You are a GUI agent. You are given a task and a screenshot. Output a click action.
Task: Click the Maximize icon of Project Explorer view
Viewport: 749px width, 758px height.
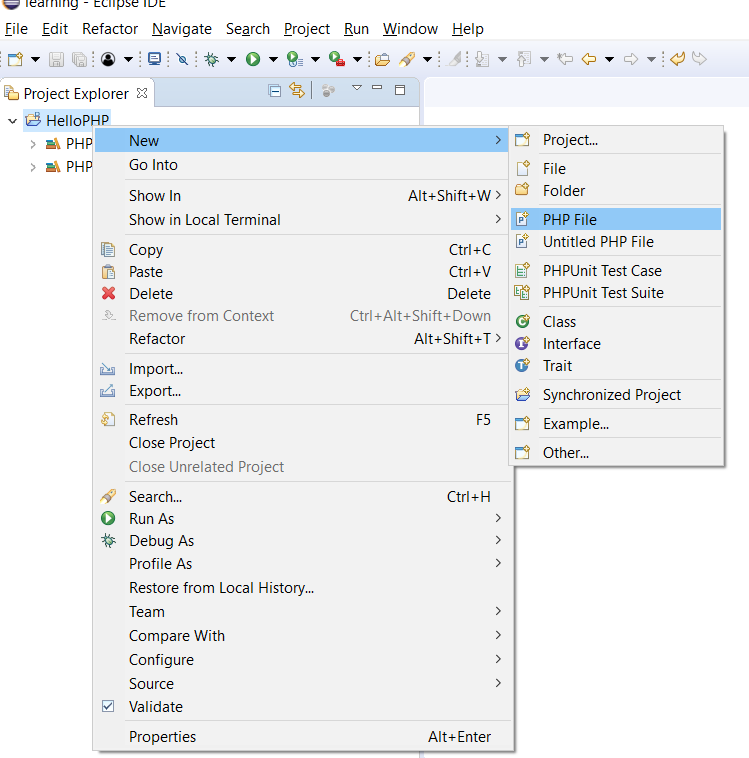pyautogui.click(x=400, y=90)
